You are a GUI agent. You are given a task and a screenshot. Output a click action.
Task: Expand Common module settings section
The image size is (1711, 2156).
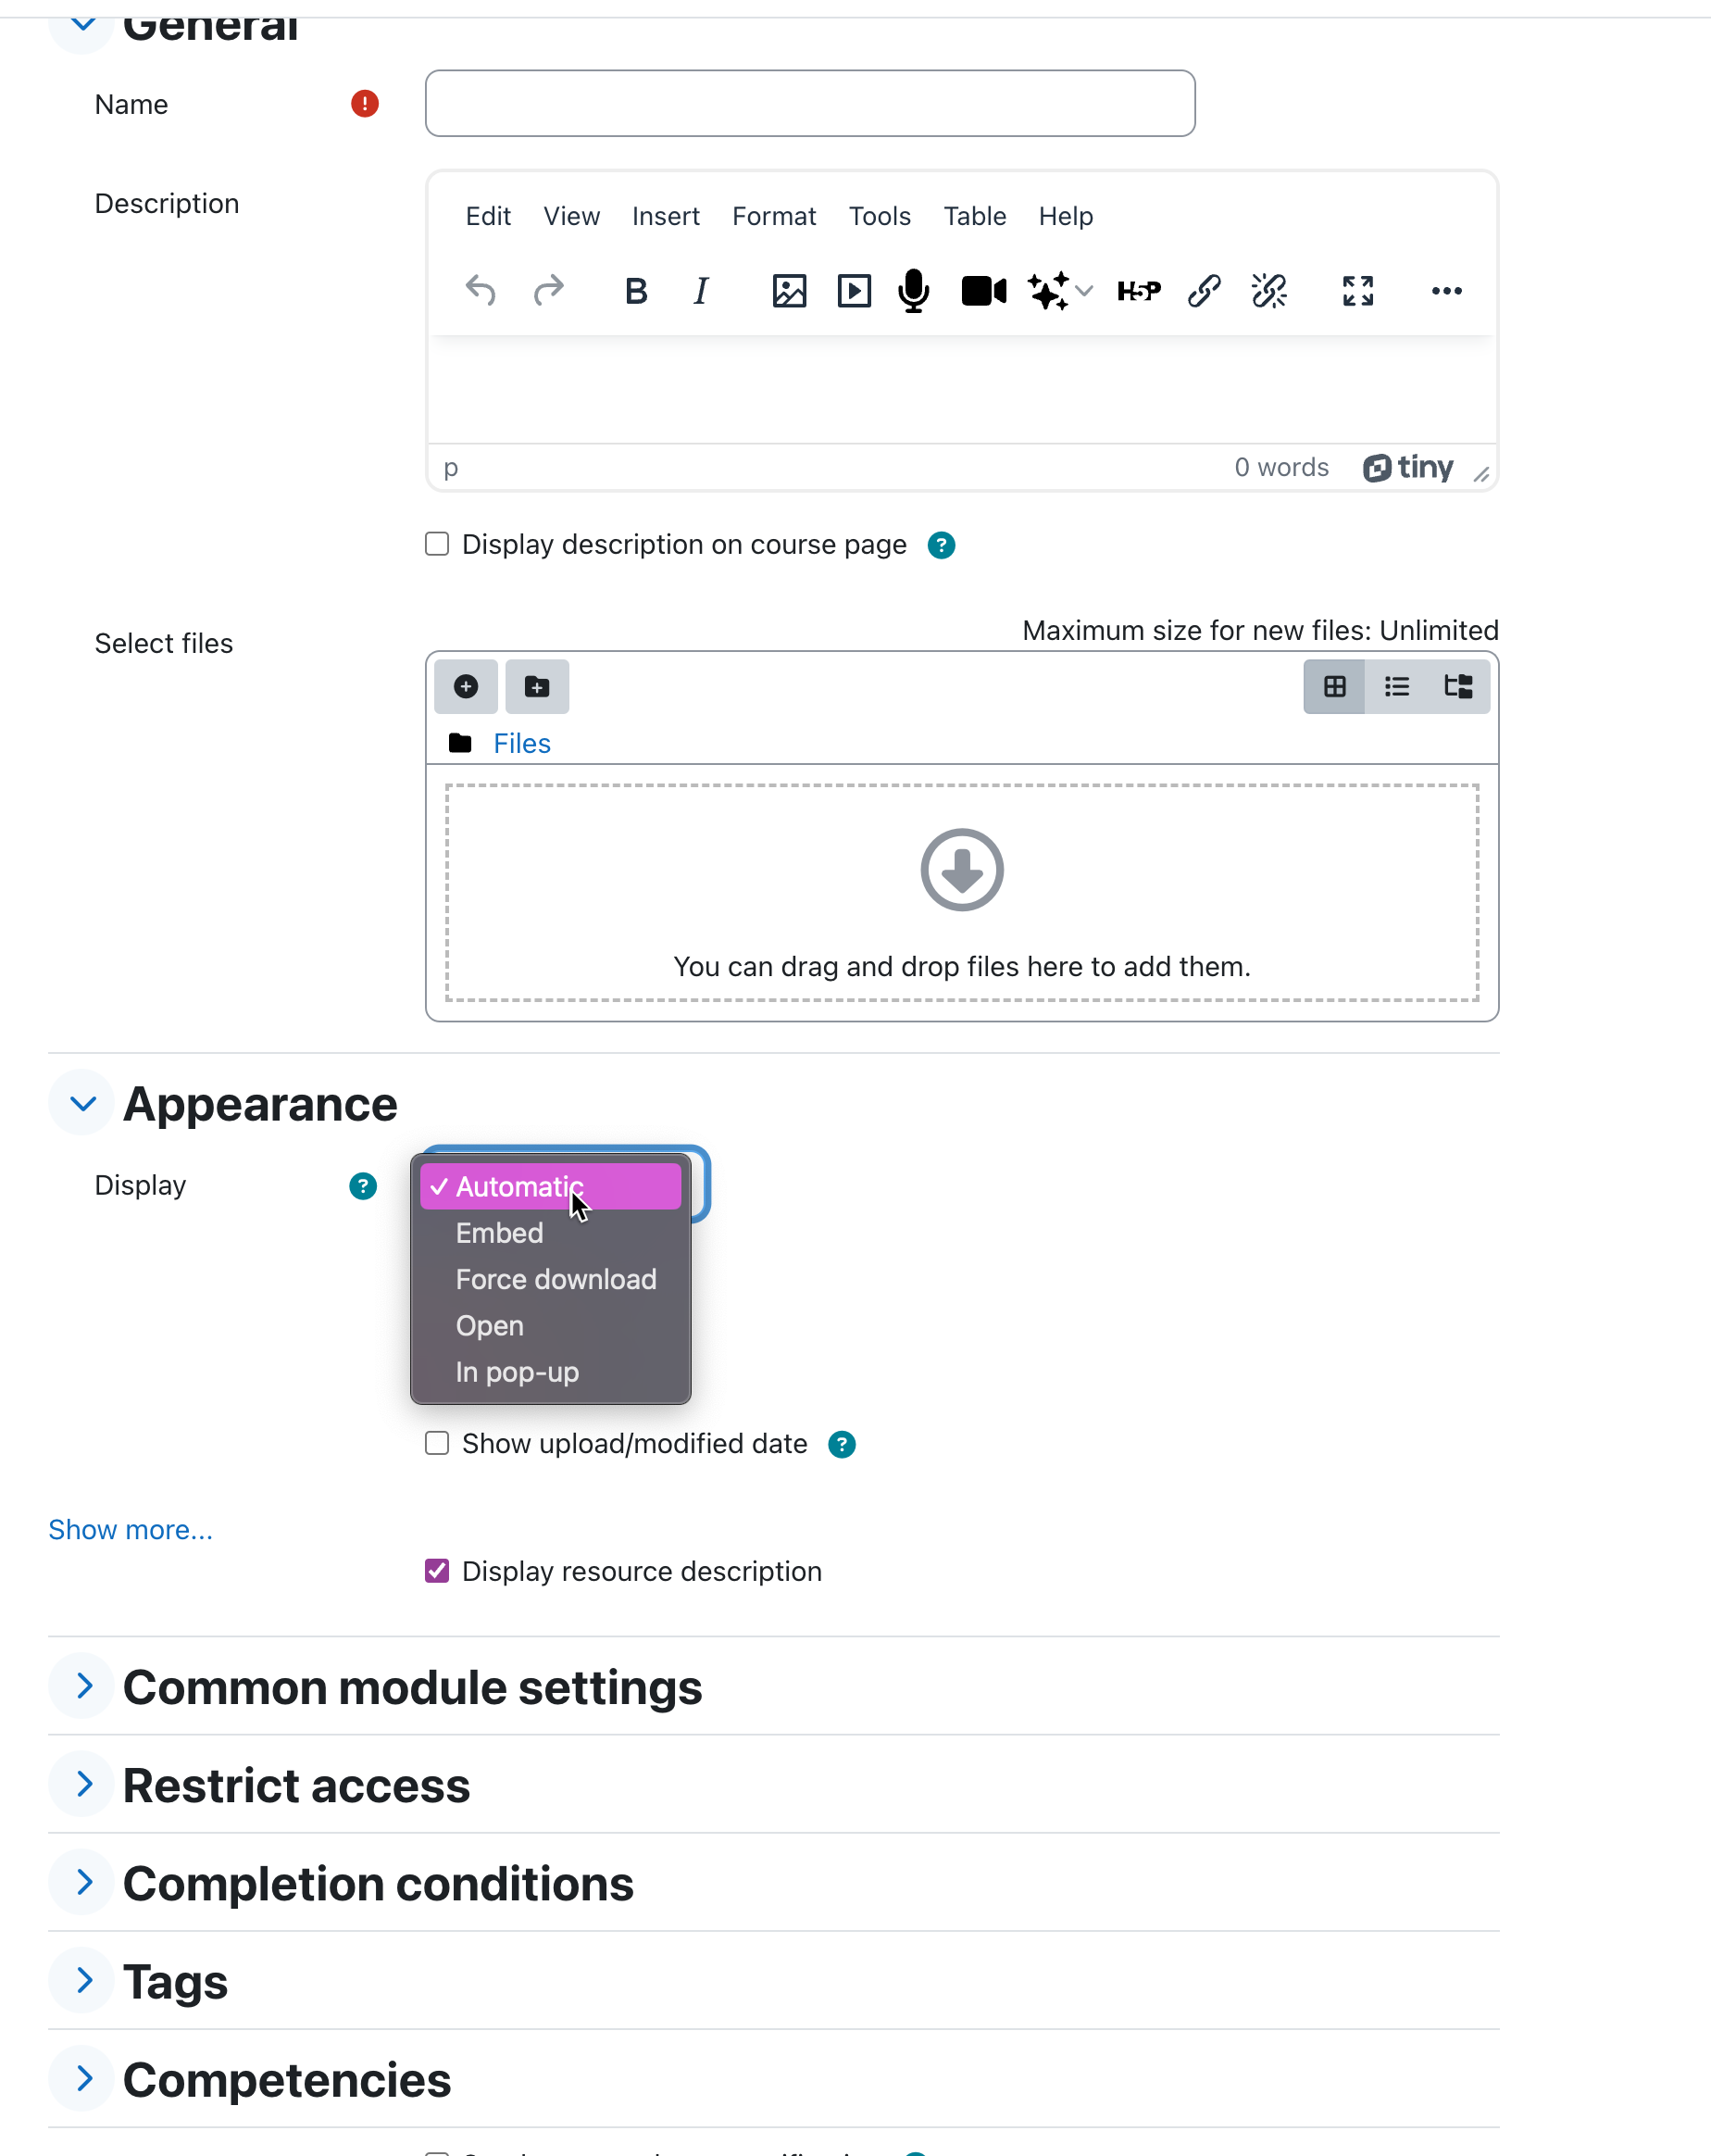[x=83, y=1687]
